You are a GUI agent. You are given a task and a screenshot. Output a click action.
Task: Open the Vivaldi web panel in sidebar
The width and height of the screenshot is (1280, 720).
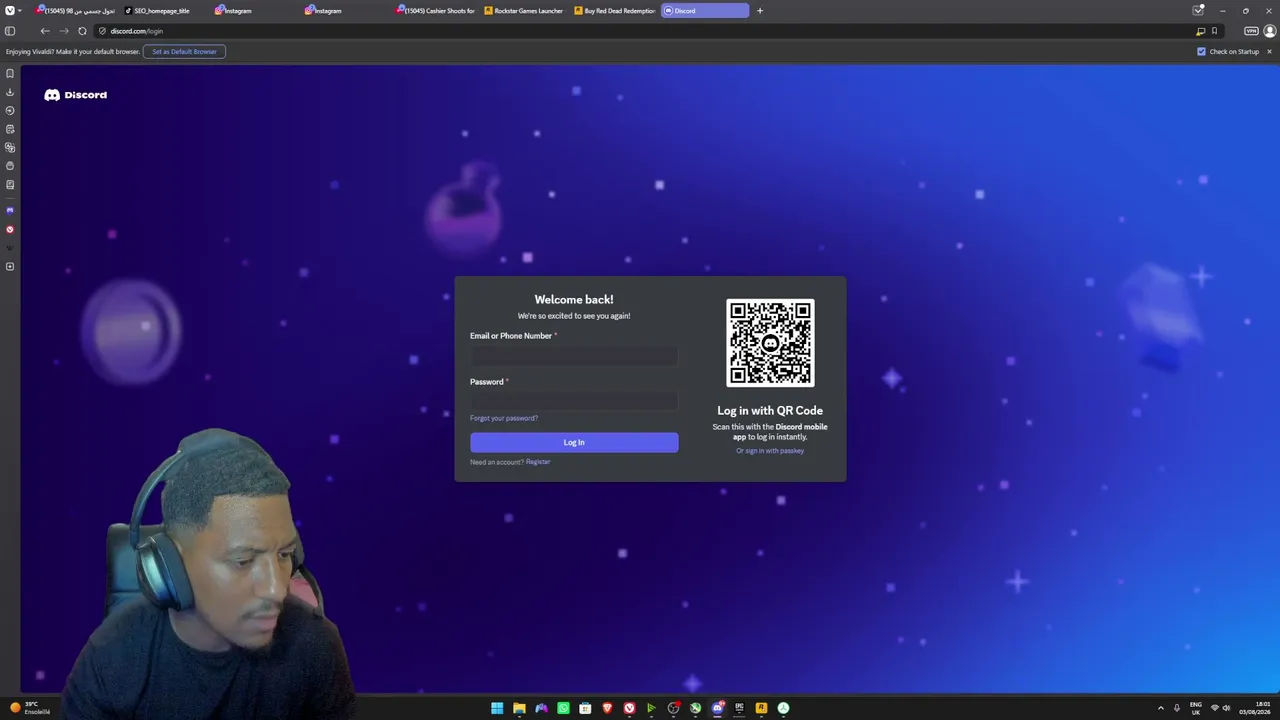point(10,229)
